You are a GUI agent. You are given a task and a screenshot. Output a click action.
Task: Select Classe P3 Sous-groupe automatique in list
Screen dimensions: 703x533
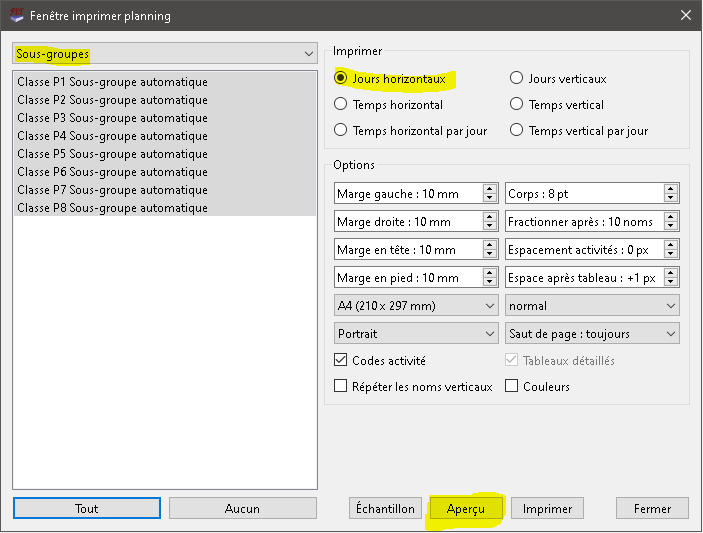(x=113, y=118)
